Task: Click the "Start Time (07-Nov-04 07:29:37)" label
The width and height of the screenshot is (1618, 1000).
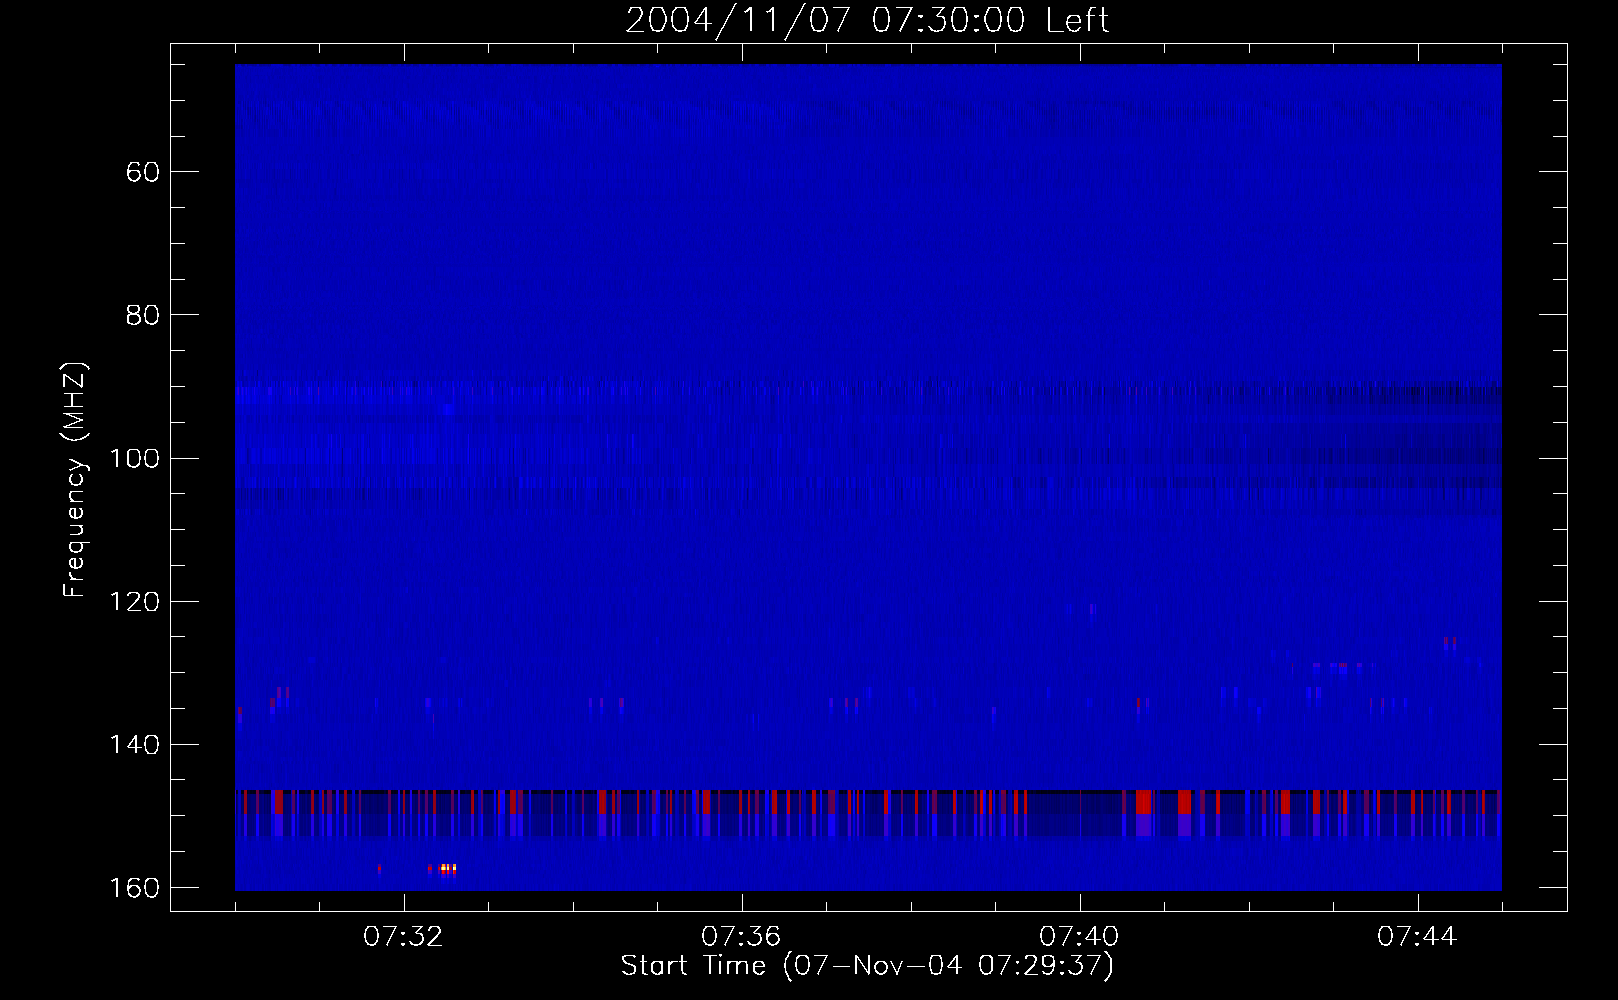Action: coord(867,966)
